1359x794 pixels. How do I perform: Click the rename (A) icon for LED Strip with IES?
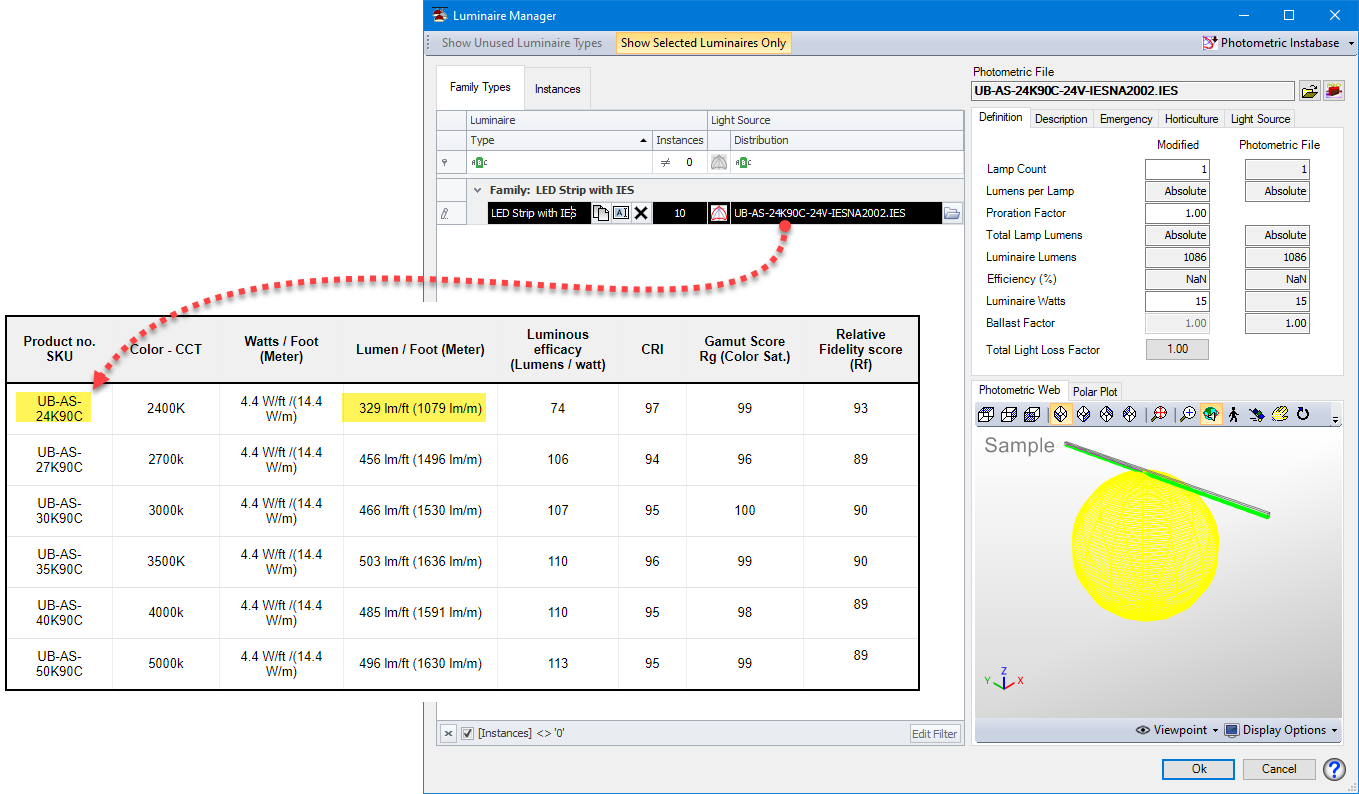(622, 213)
